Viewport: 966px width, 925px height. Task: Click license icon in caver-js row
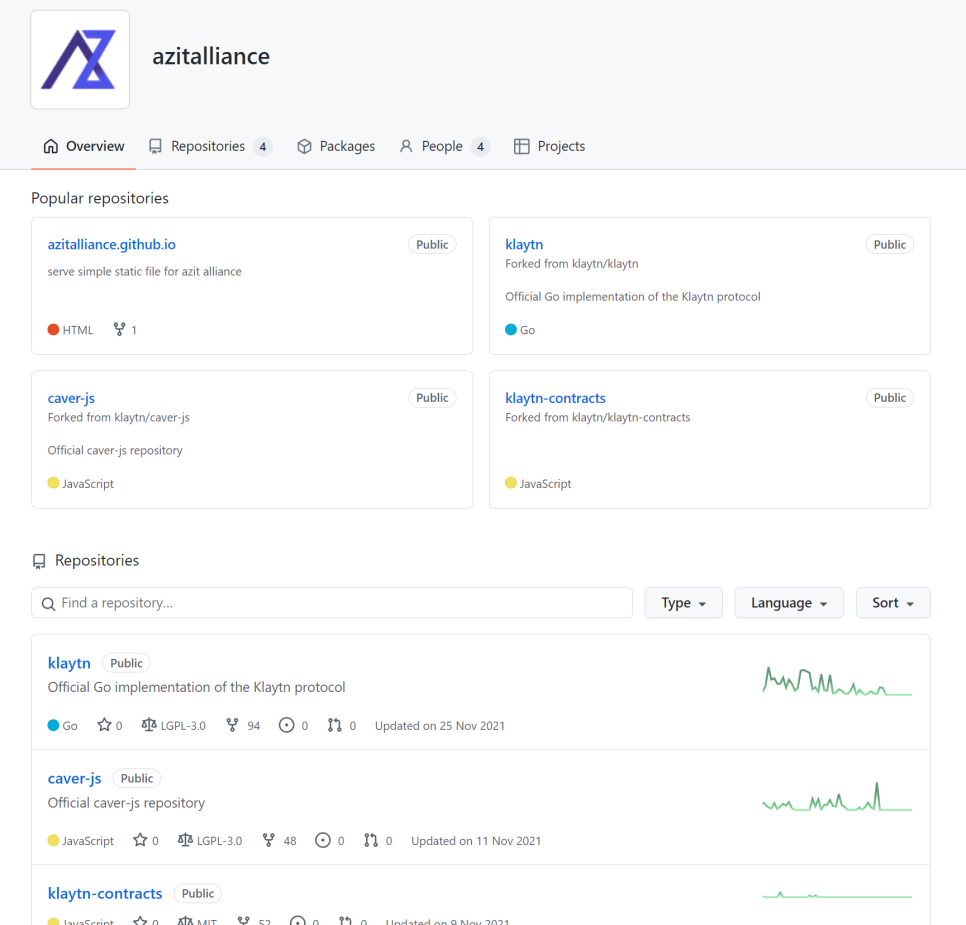185,841
